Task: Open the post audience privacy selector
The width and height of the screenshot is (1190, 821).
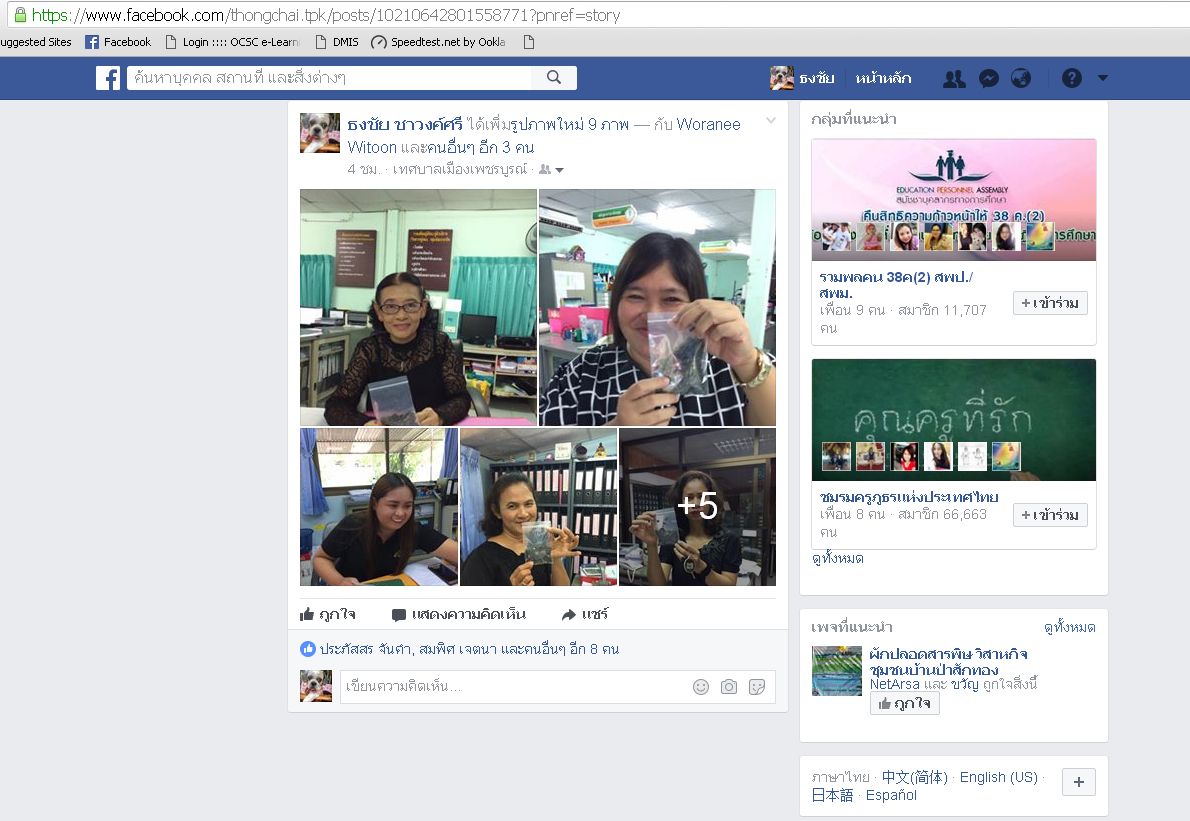Action: 551,170
